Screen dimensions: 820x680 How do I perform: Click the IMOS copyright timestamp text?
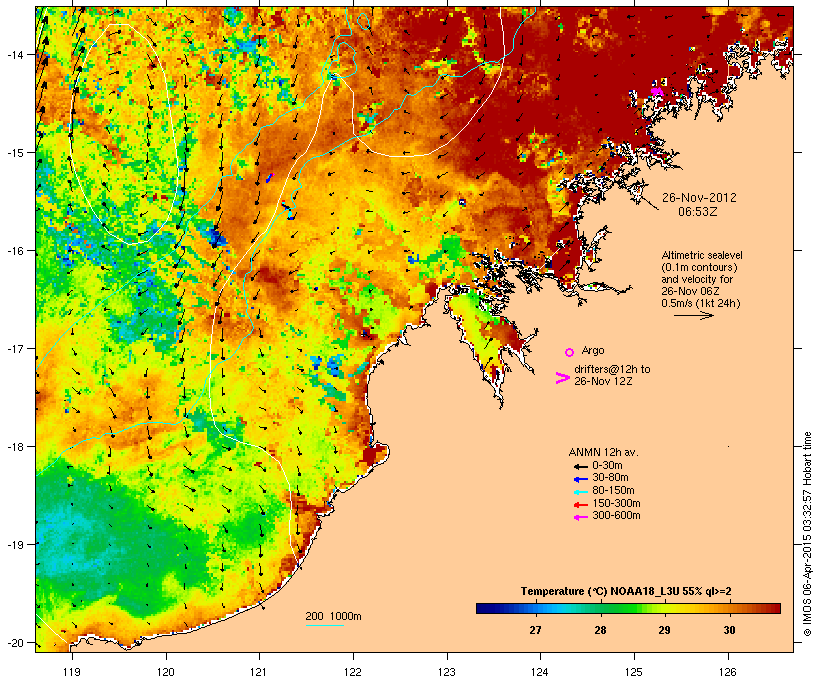(807, 534)
